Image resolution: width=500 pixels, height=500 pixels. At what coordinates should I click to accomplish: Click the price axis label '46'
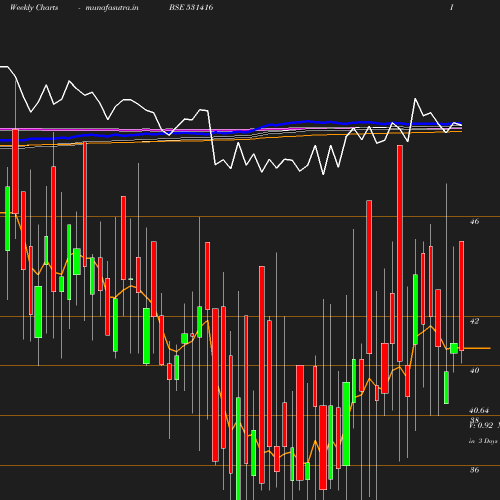[474, 221]
